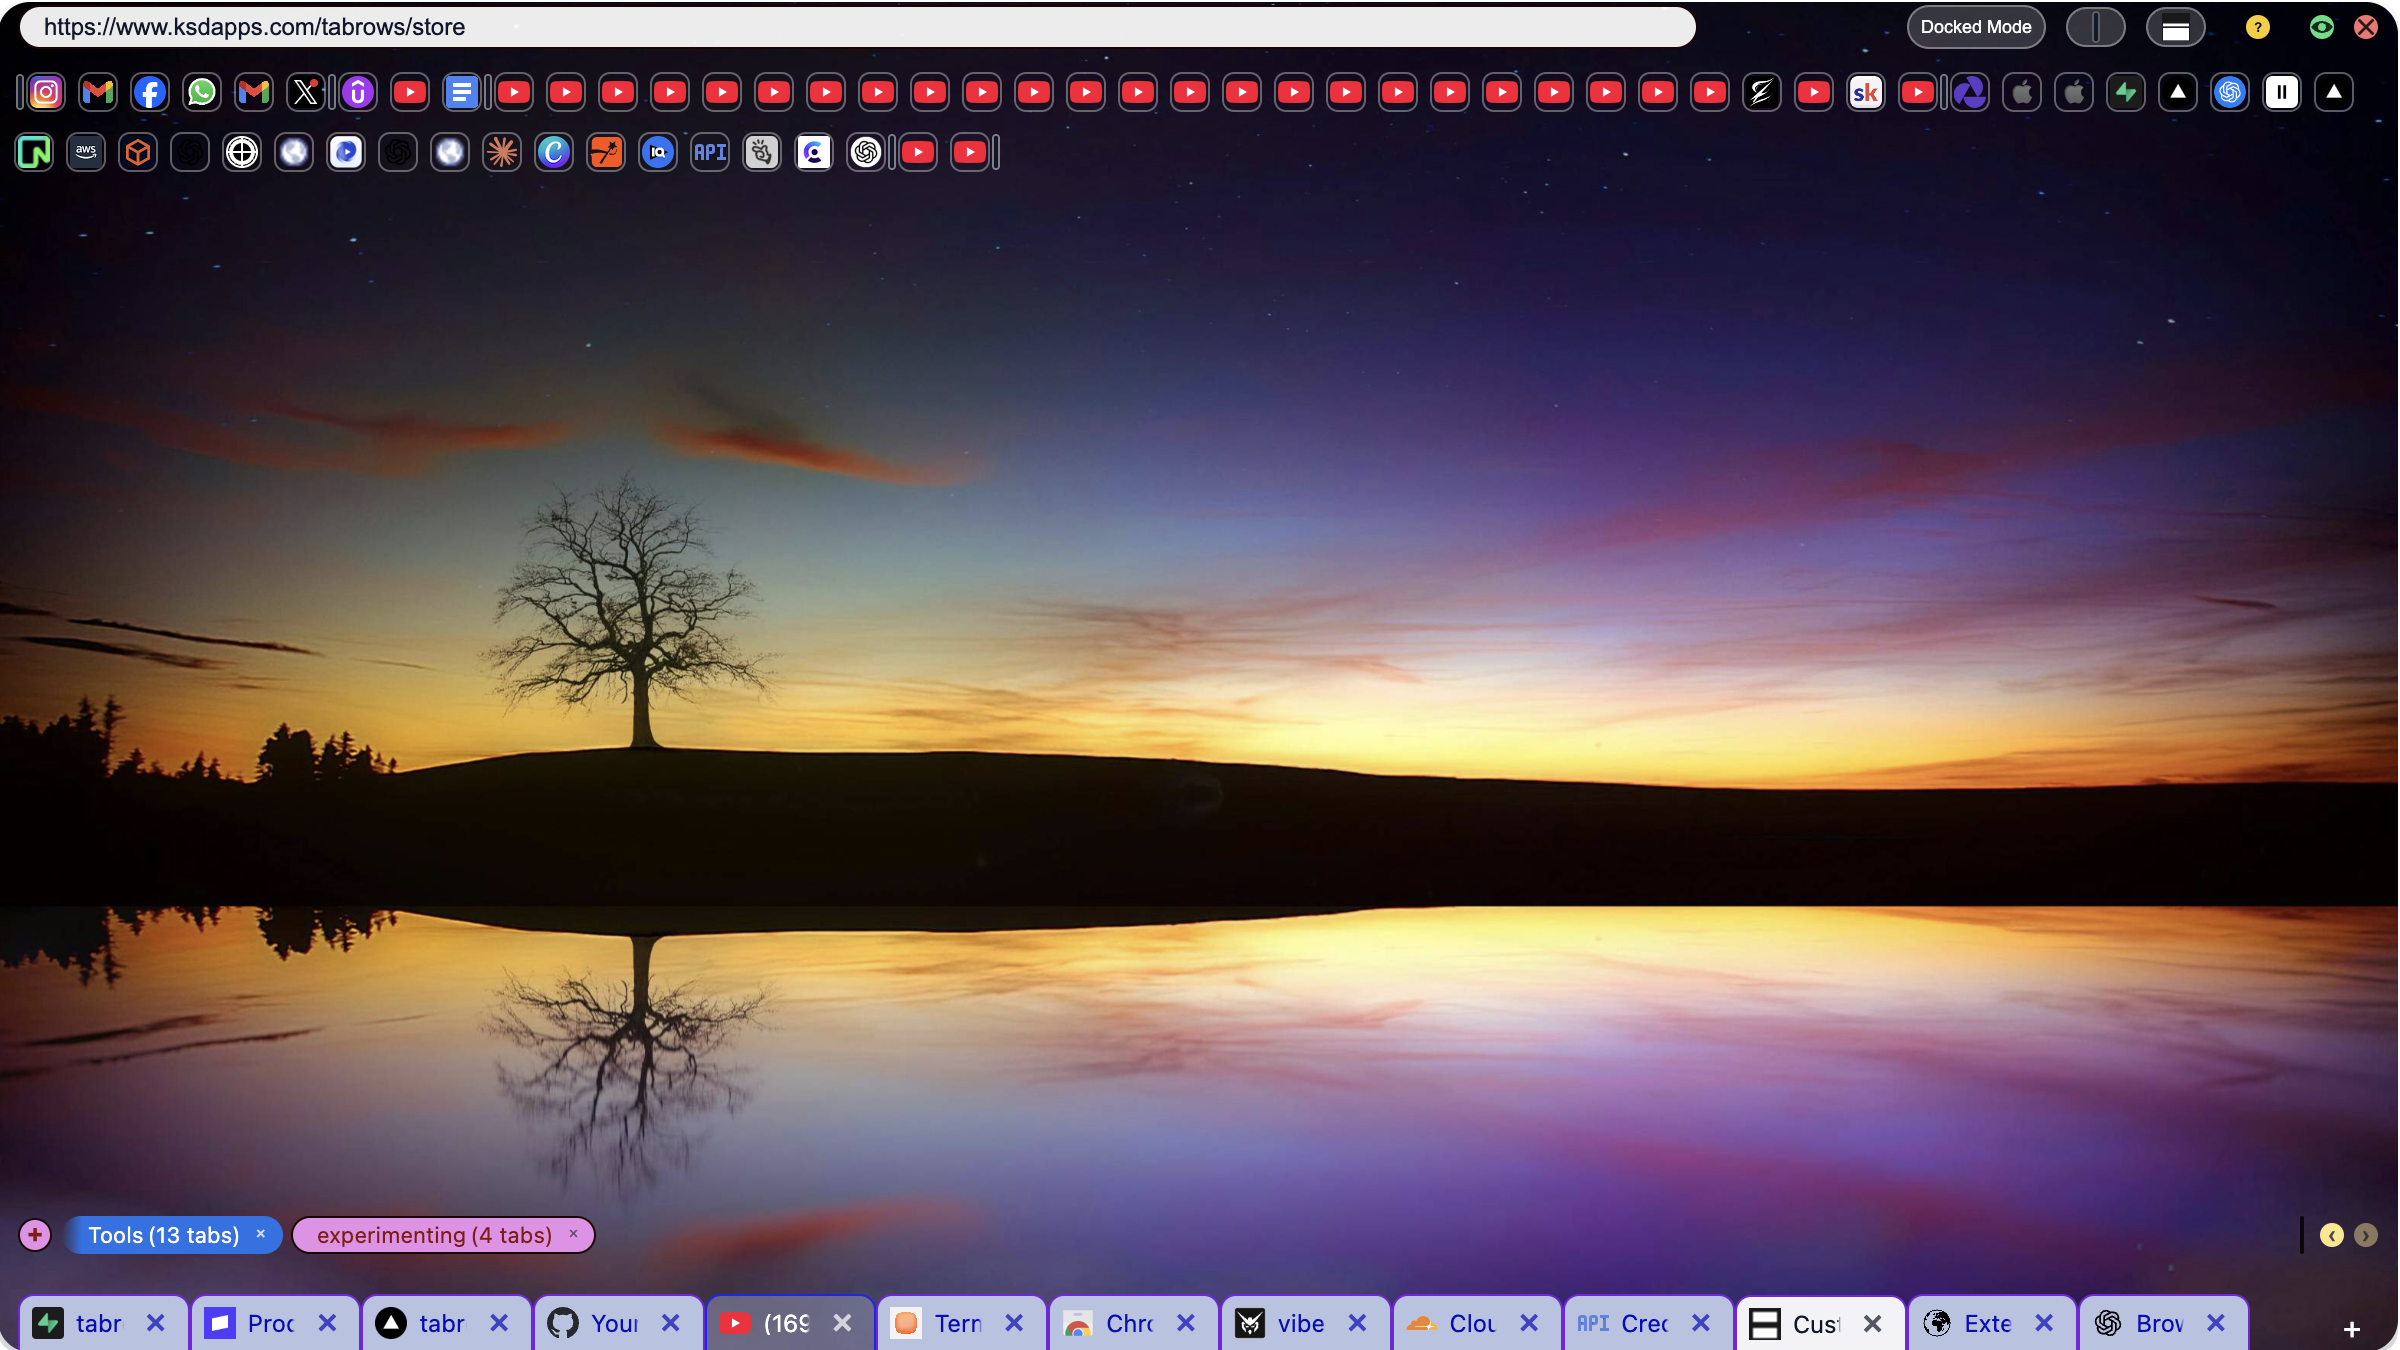Toggle the docked panel layout icon beside Docked Mode

click(x=2176, y=27)
